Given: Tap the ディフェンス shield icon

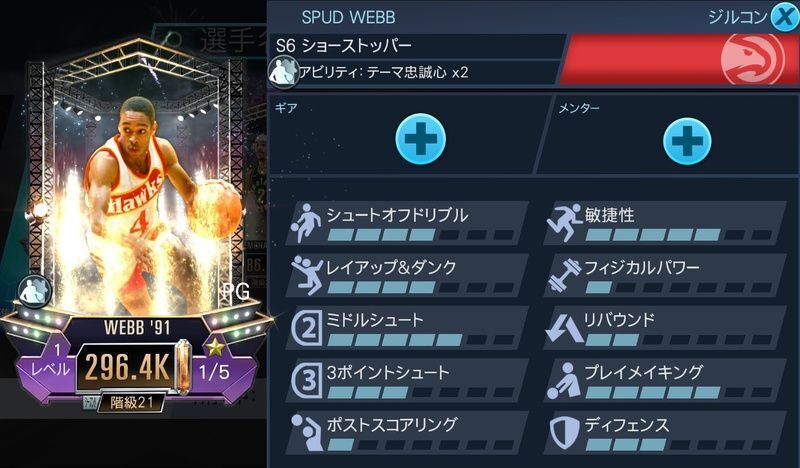Looking at the screenshot, I should click(564, 433).
